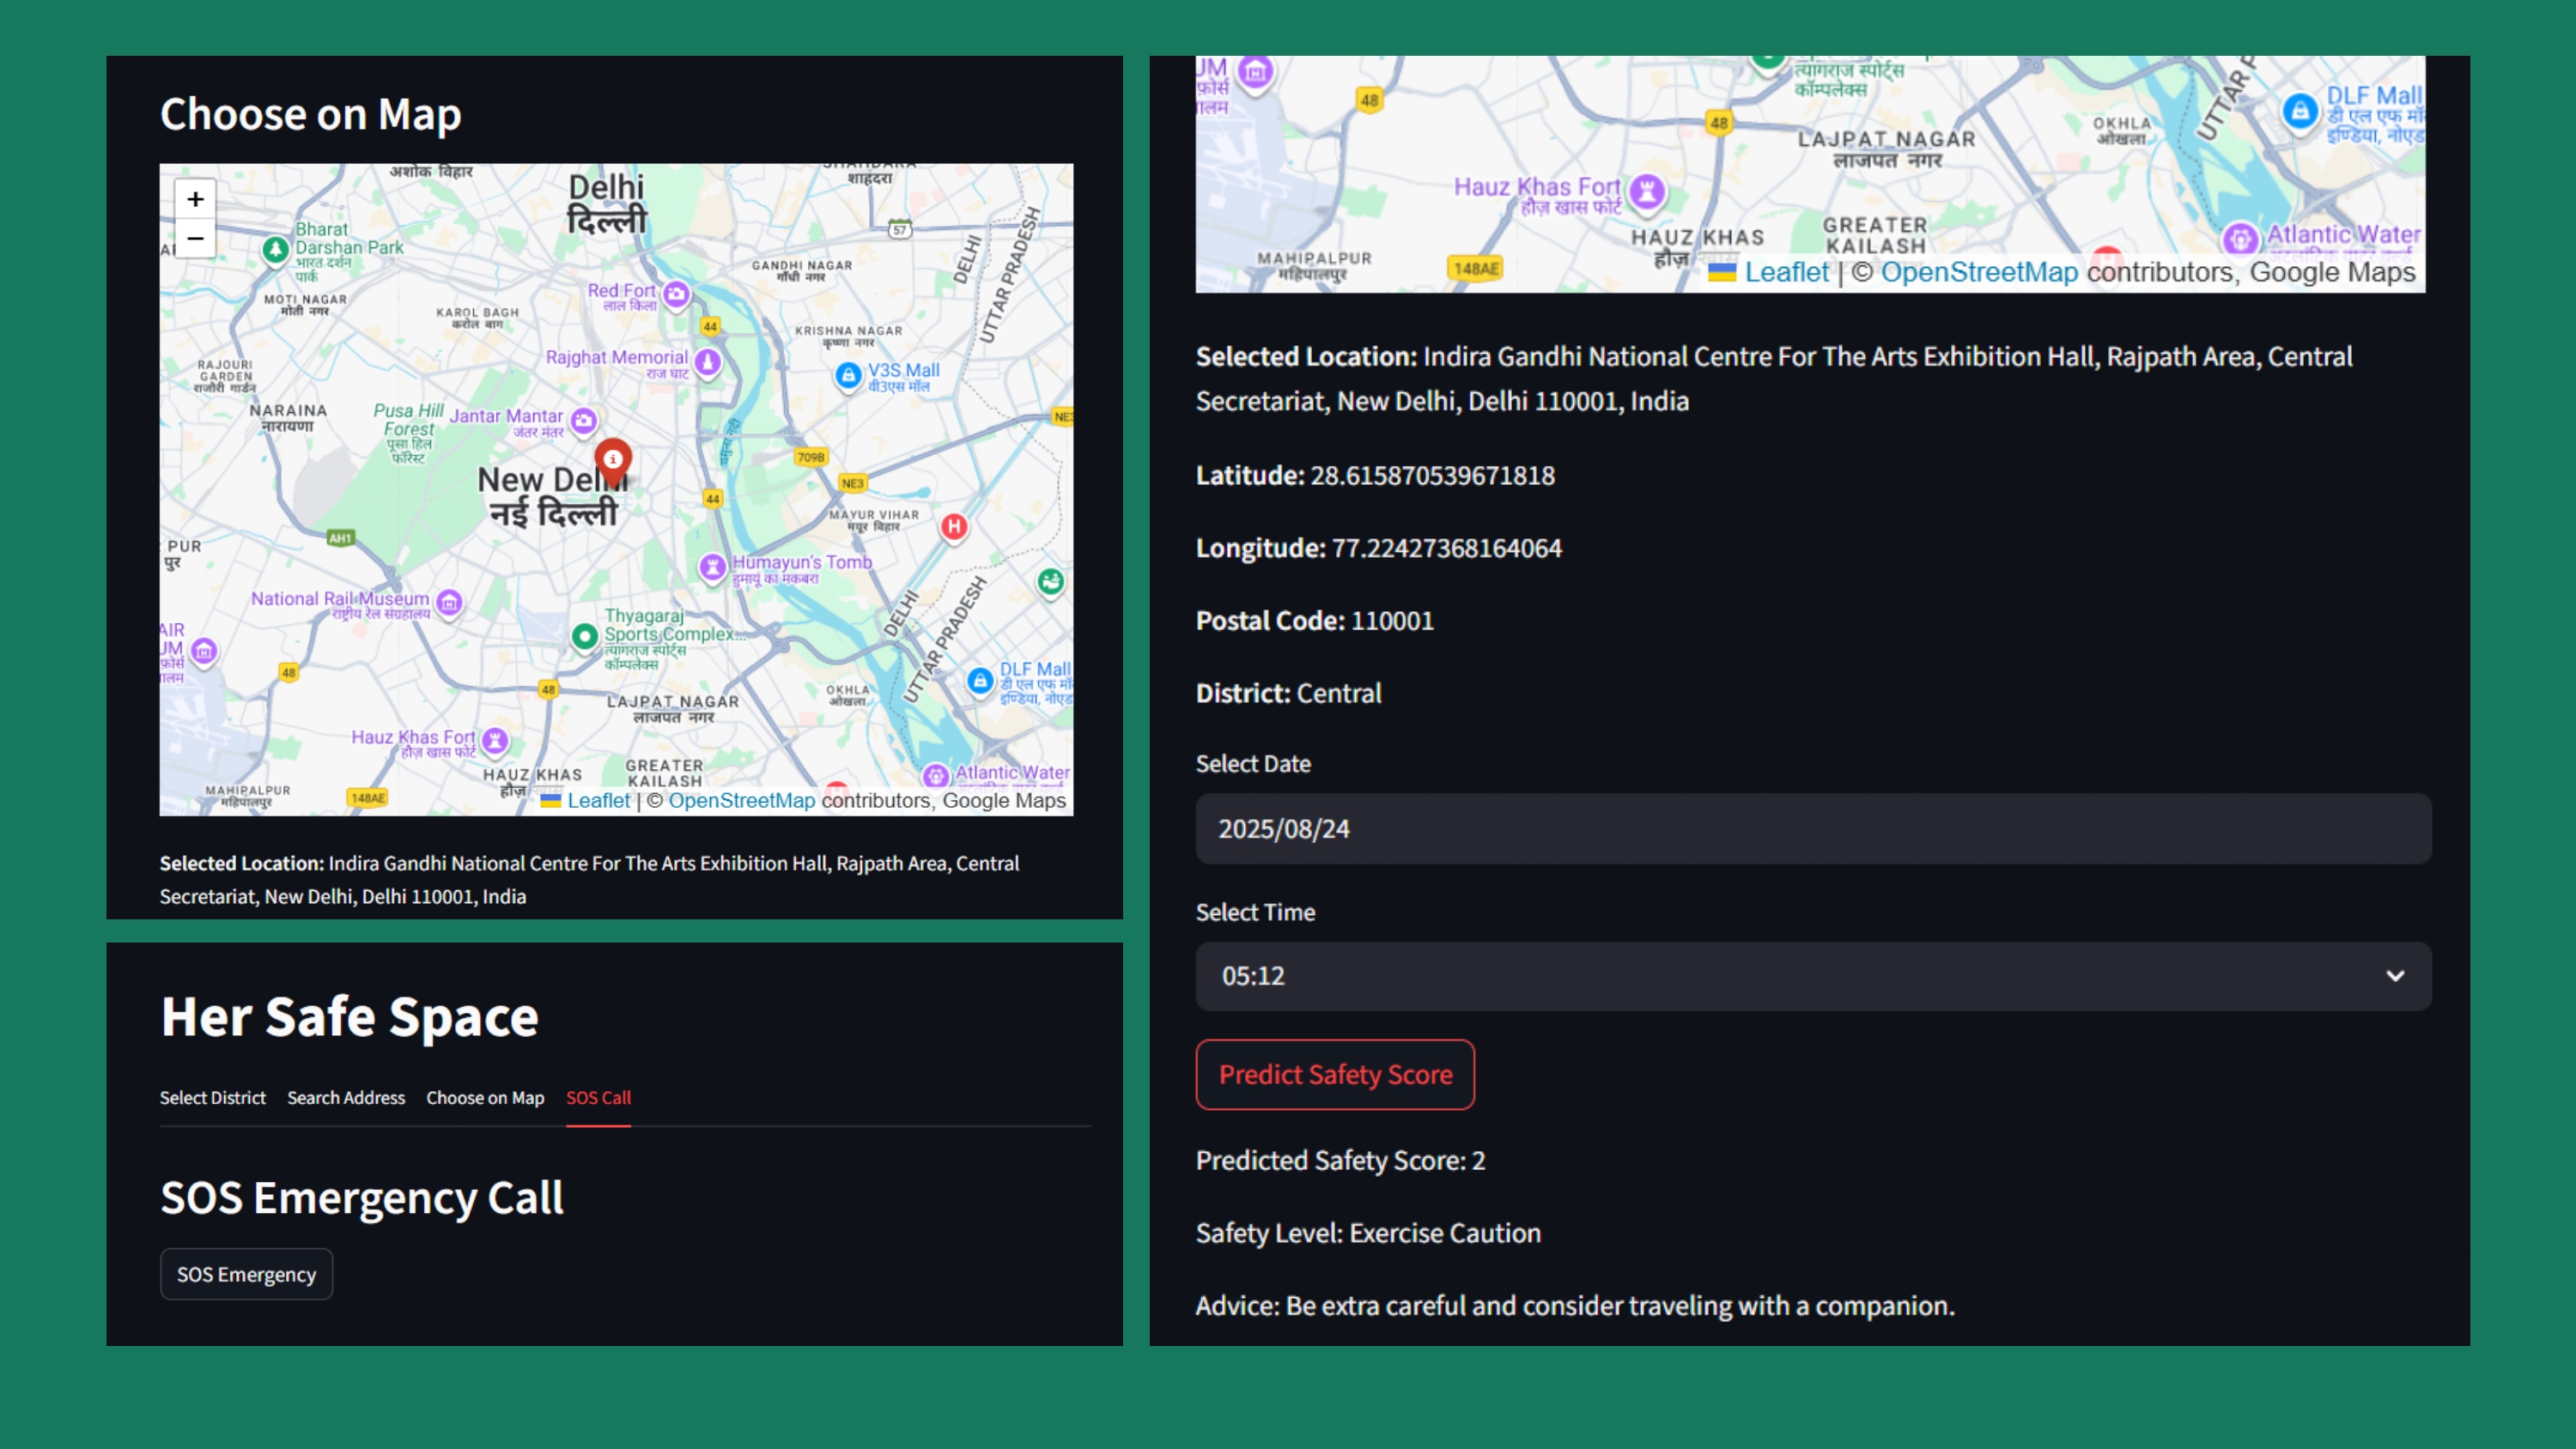Switch to Select District tab

pyautogui.click(x=212, y=1097)
